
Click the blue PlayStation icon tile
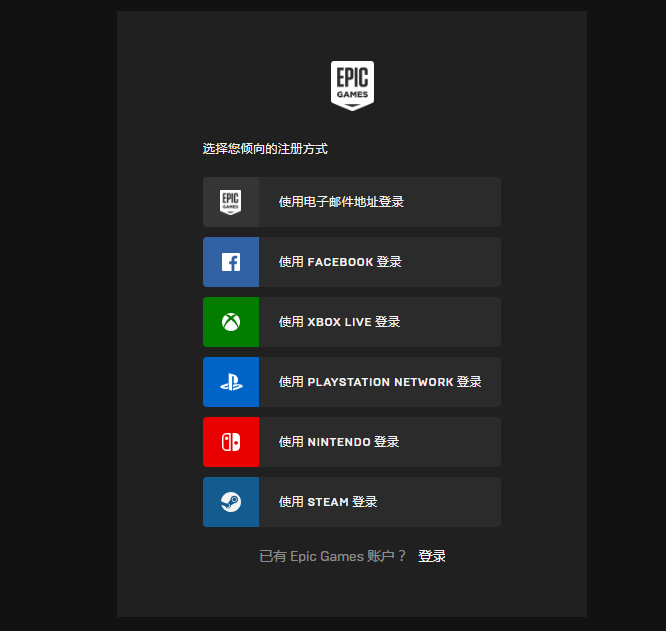[x=231, y=382]
